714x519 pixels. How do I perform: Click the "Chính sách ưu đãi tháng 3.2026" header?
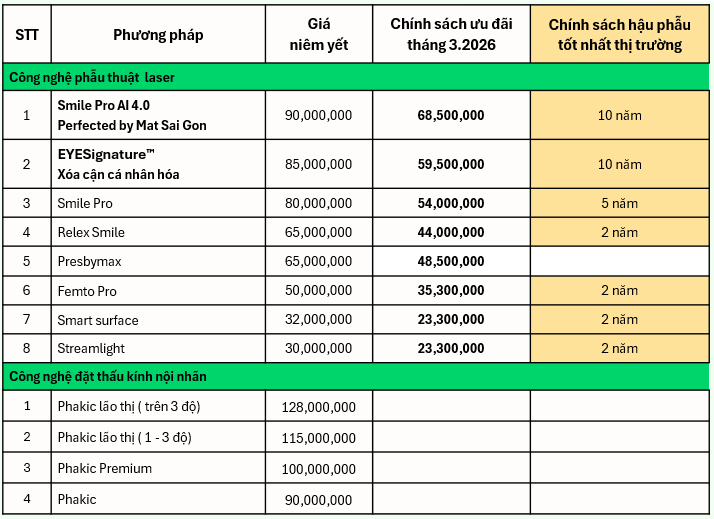(450, 35)
